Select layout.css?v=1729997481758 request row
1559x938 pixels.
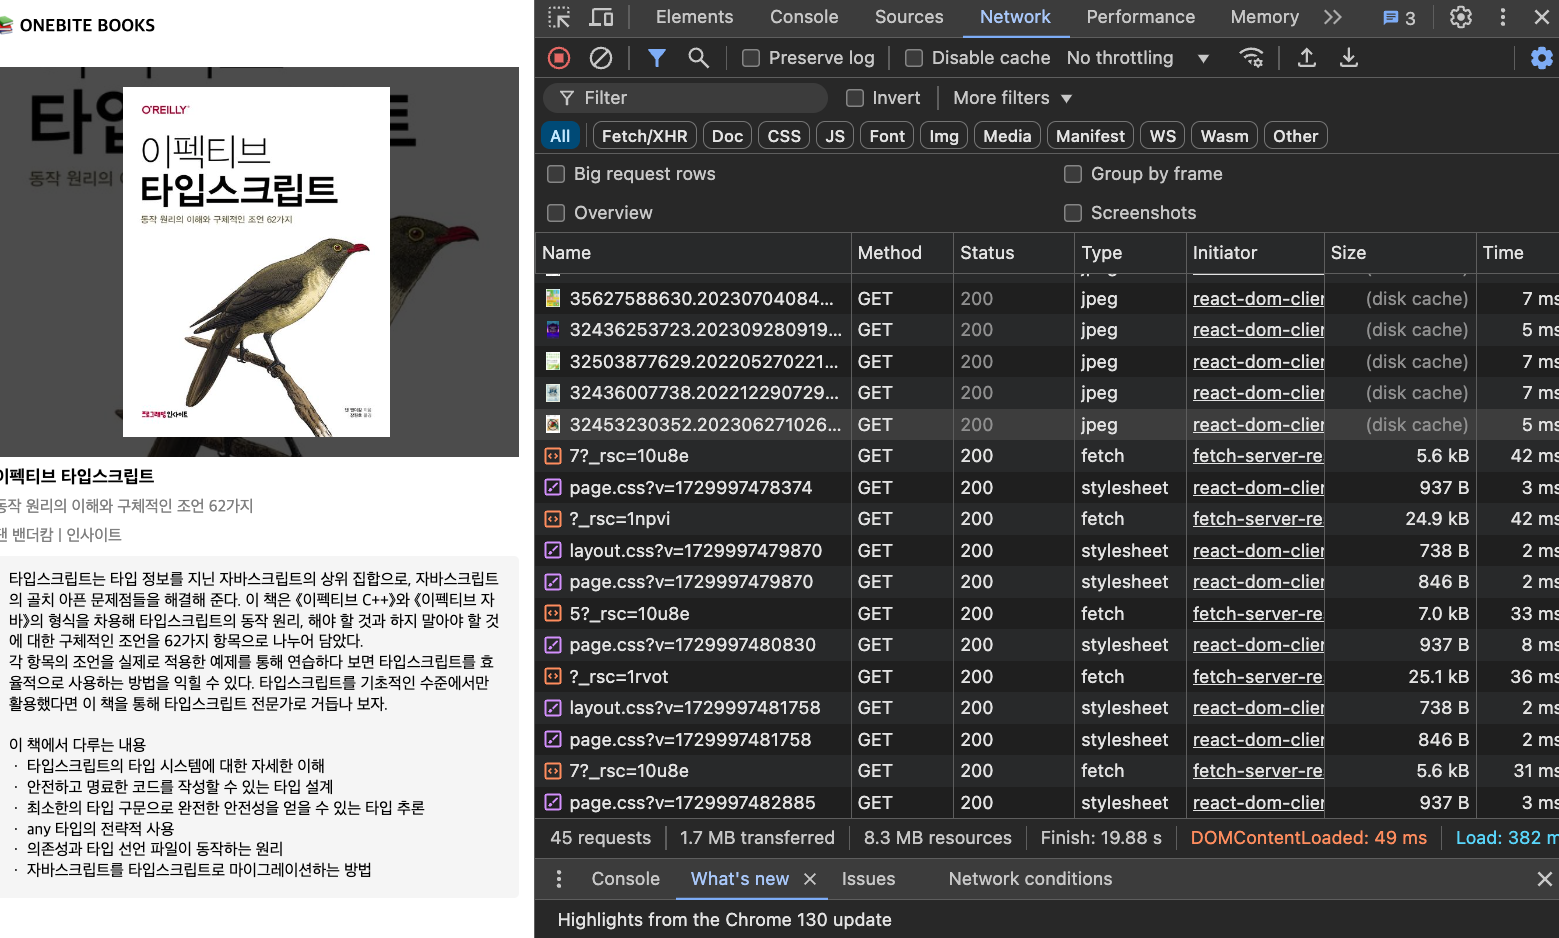coord(1047,708)
